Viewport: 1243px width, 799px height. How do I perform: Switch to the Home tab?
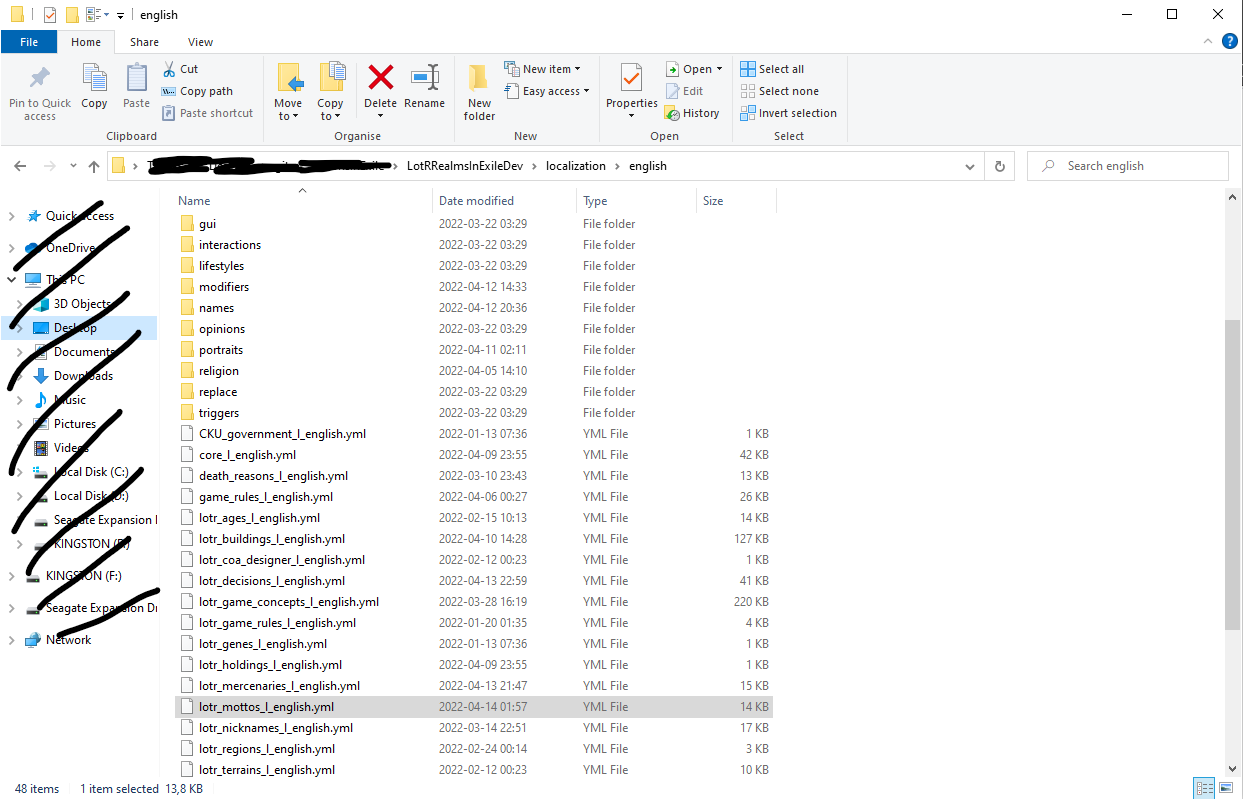tap(86, 42)
